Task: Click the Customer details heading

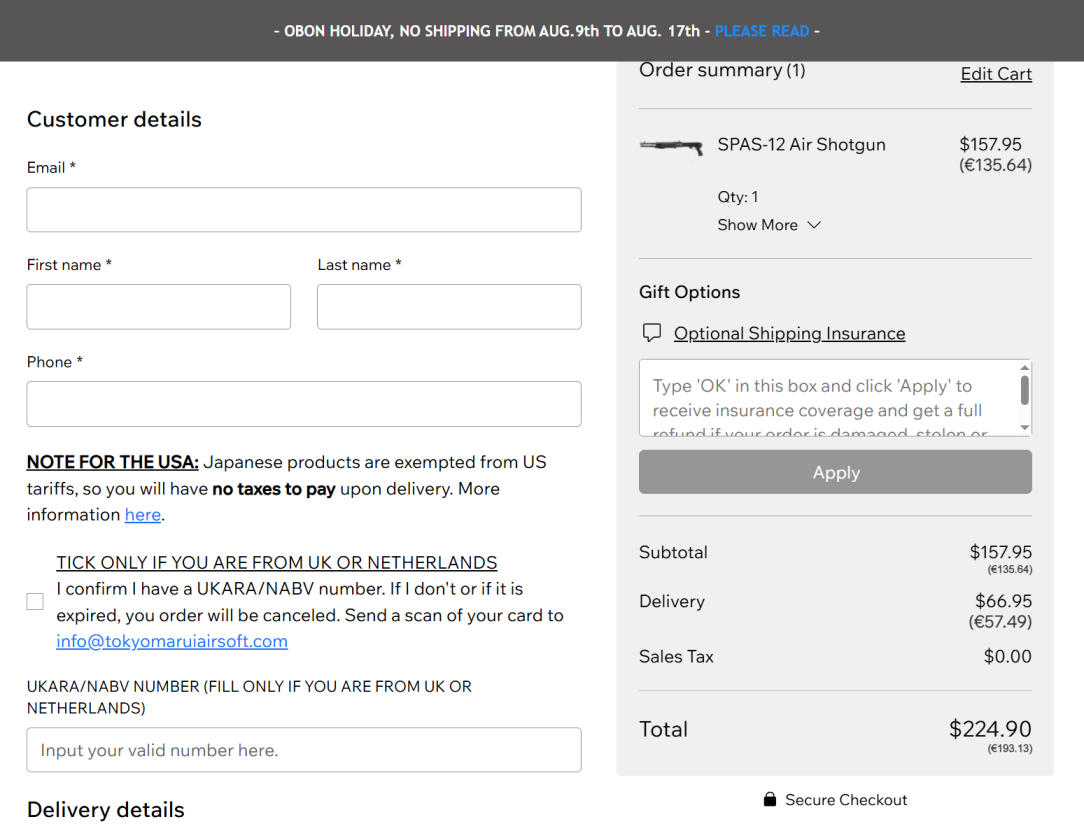Action: pos(114,119)
